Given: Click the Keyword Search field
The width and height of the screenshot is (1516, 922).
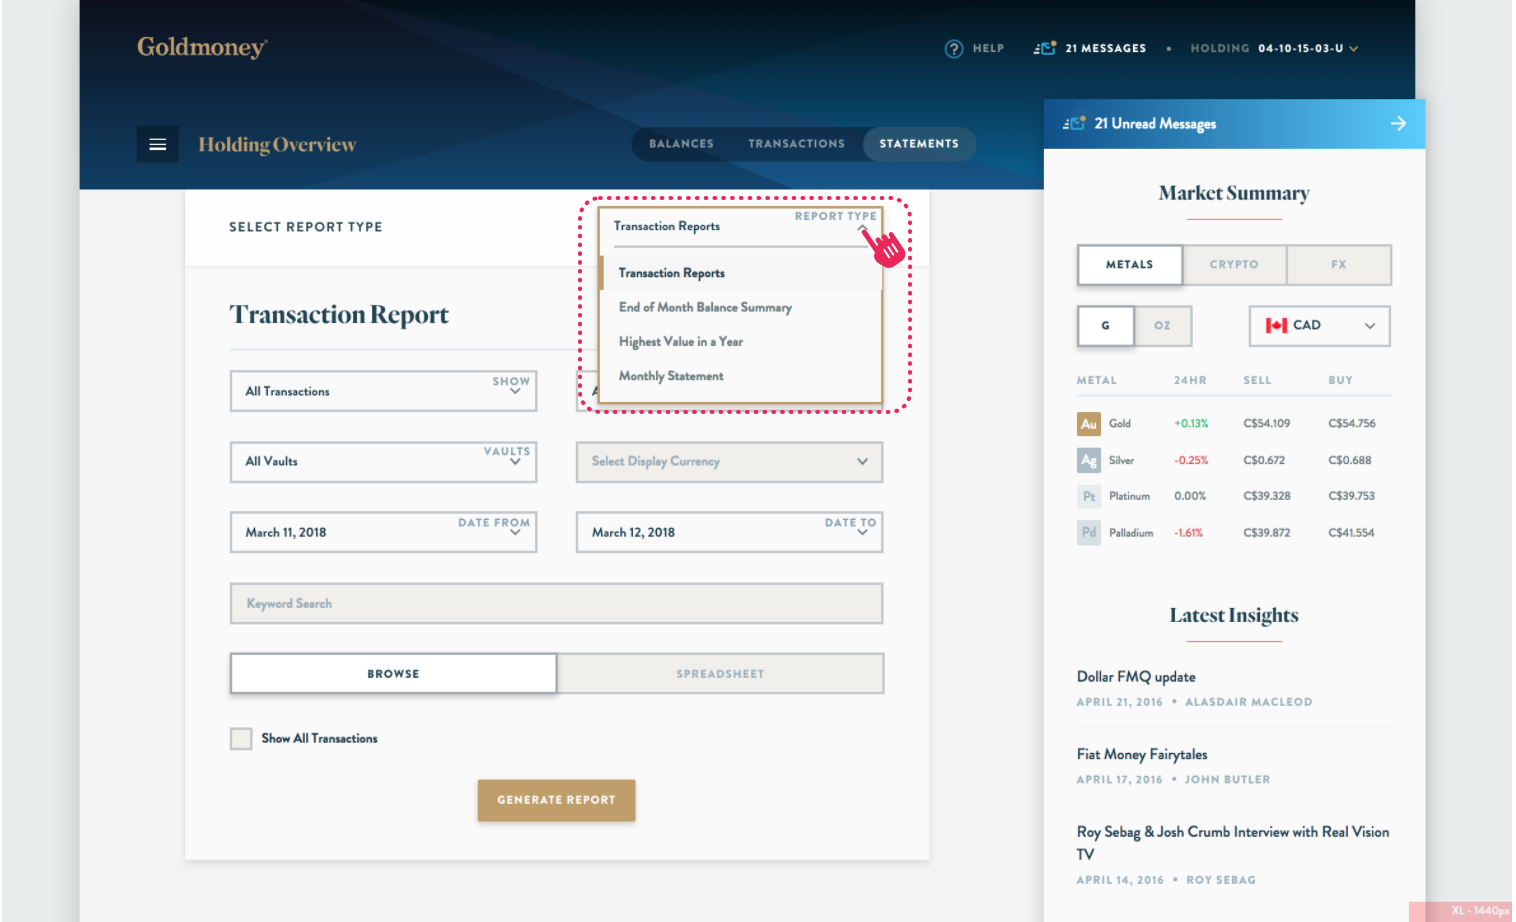Looking at the screenshot, I should [556, 604].
